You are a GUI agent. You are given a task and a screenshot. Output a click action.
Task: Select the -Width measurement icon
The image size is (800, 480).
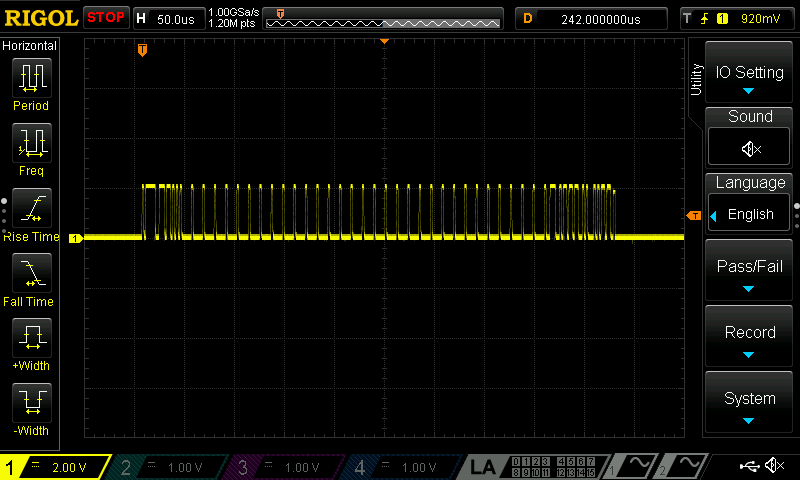click(x=32, y=403)
